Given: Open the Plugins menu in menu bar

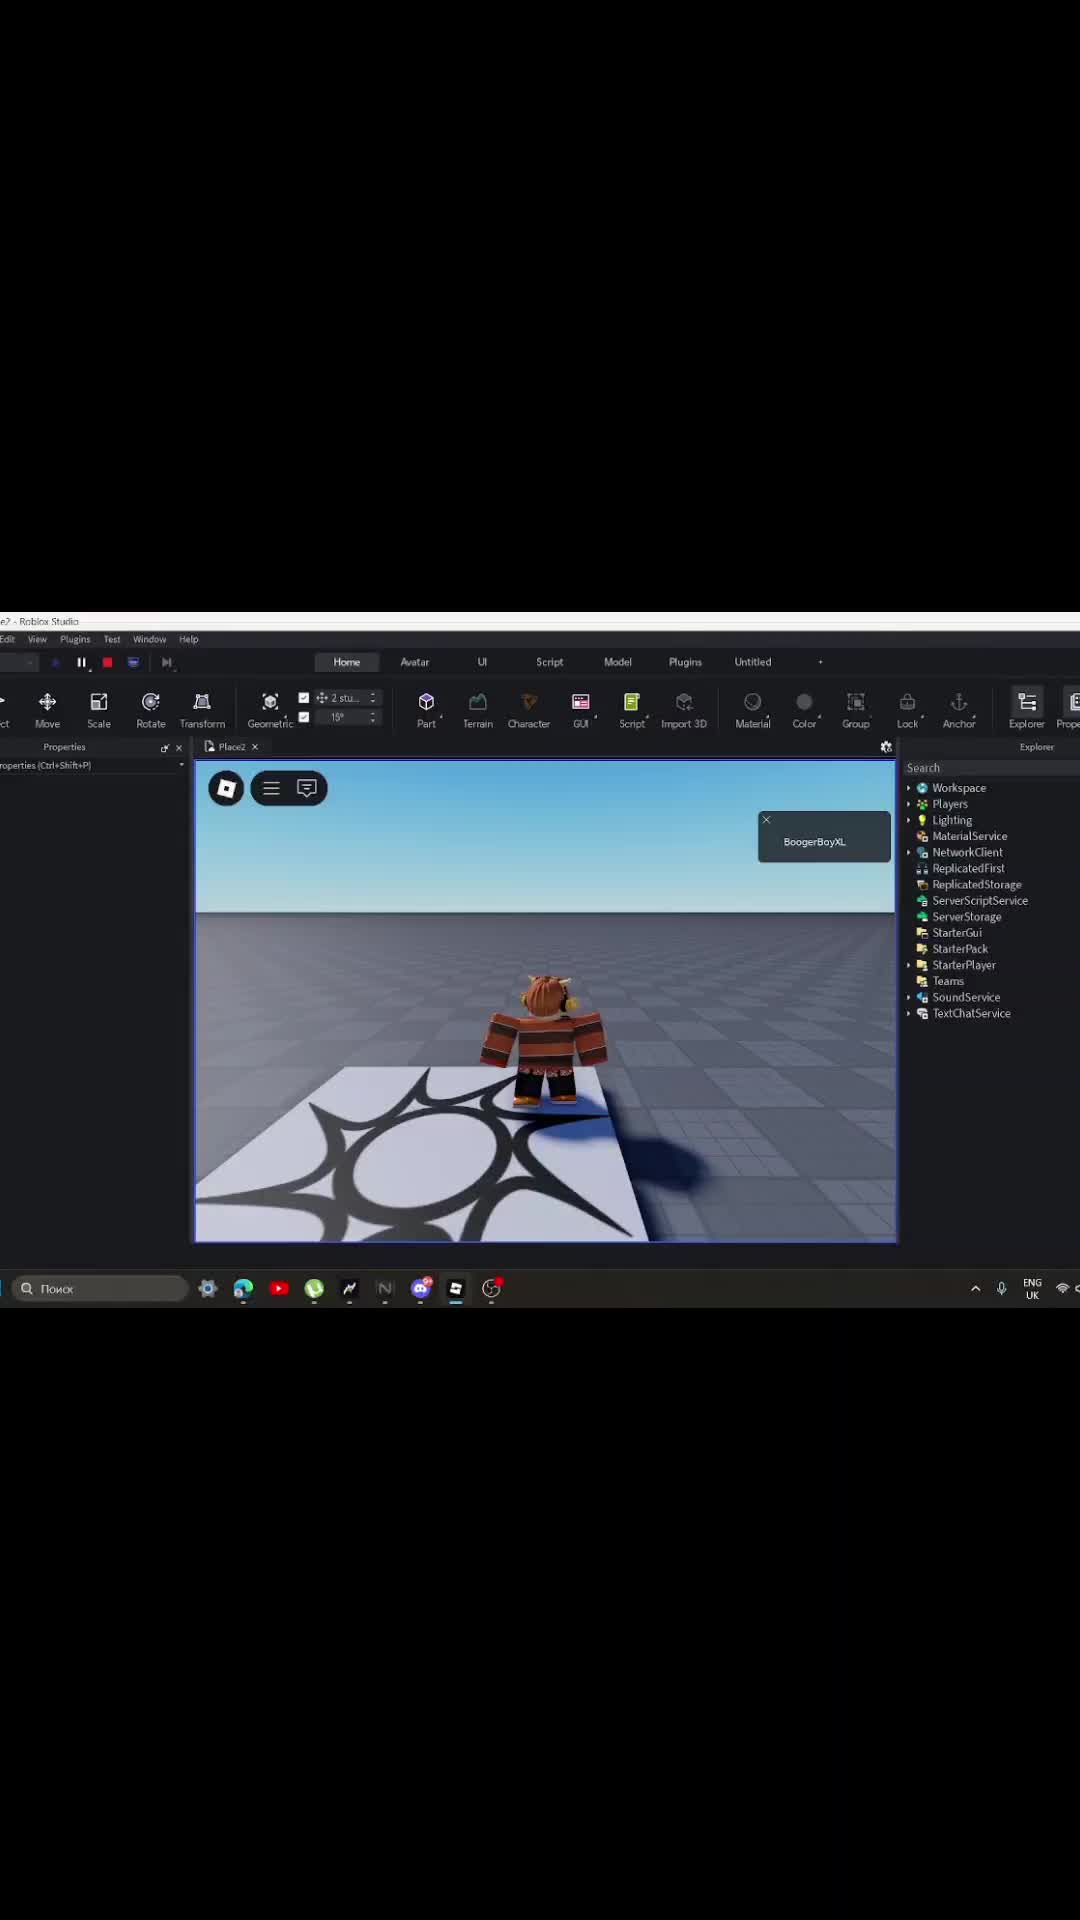Looking at the screenshot, I should pyautogui.click(x=75, y=639).
